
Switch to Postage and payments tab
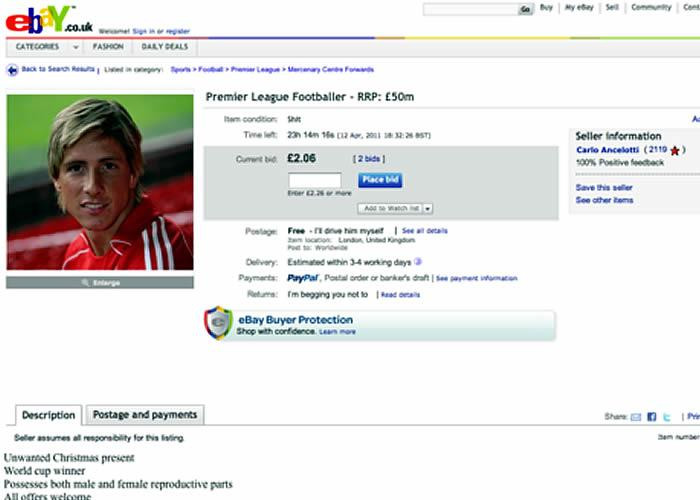tap(144, 414)
